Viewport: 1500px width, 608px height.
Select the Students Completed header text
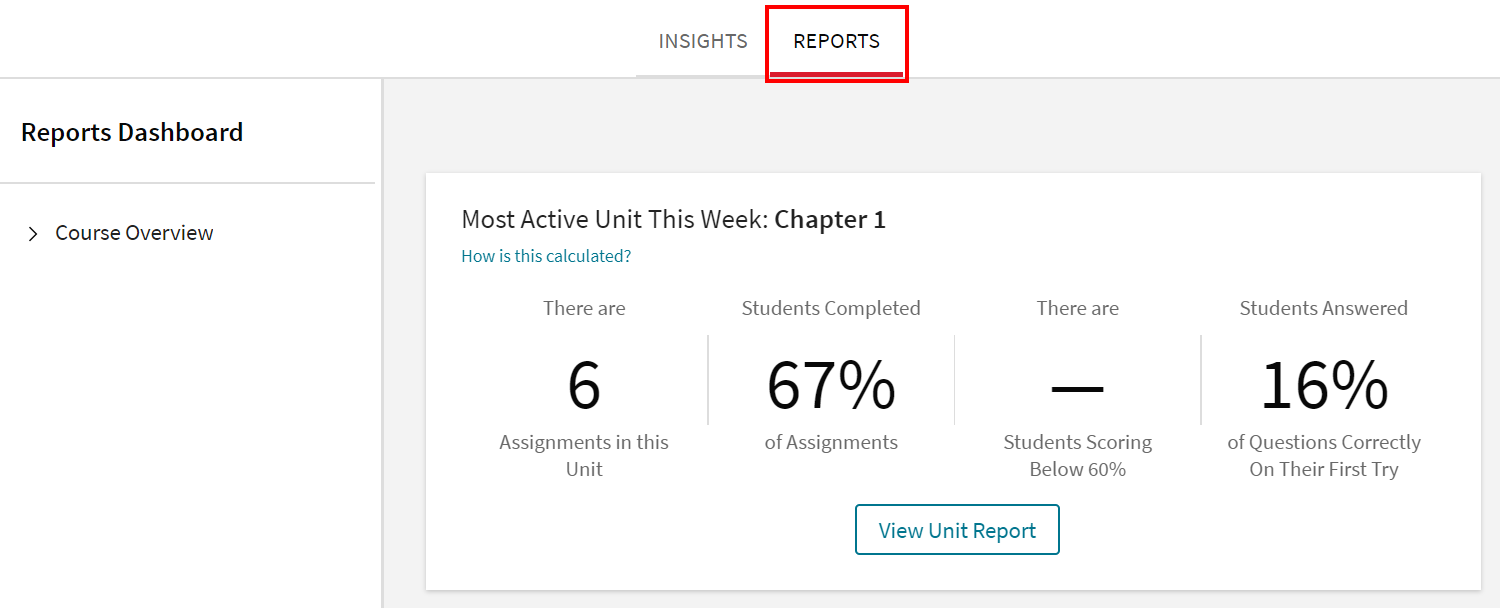coord(830,308)
